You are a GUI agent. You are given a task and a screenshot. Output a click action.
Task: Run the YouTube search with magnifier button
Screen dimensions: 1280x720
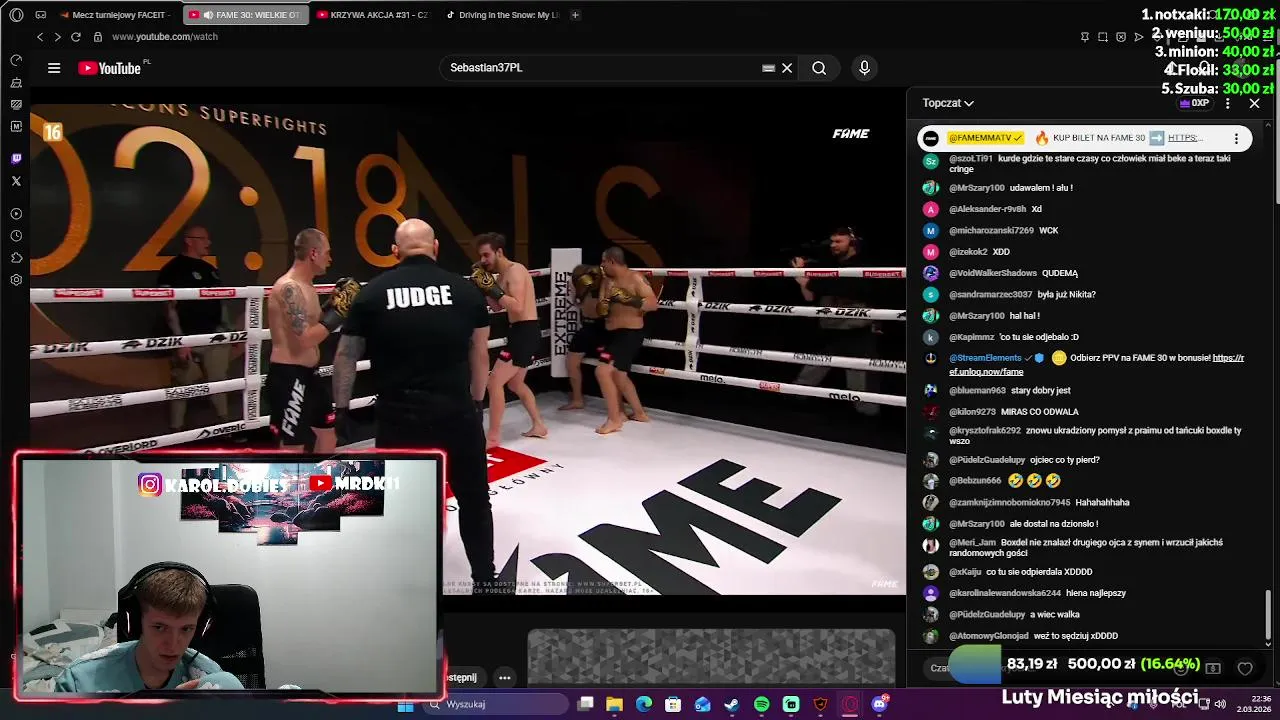point(819,68)
